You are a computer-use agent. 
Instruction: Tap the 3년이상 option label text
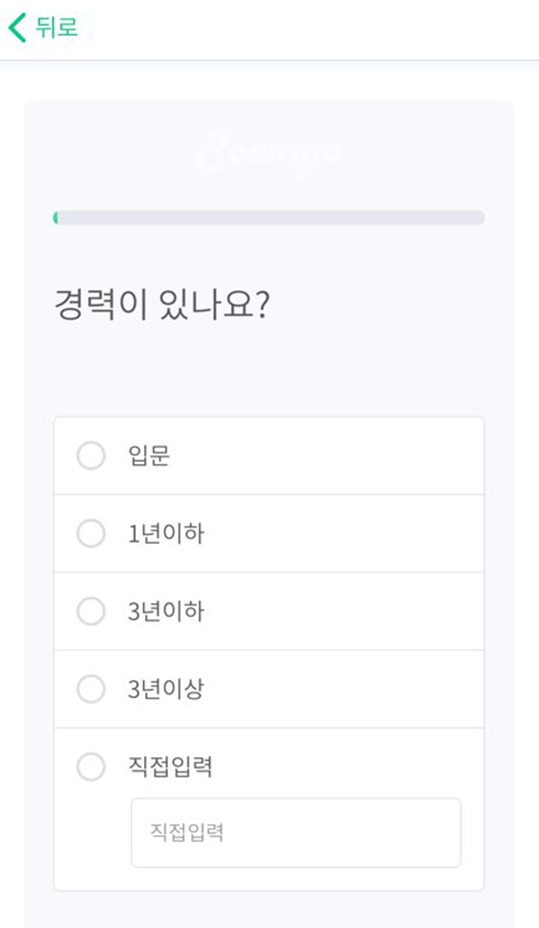(x=166, y=689)
